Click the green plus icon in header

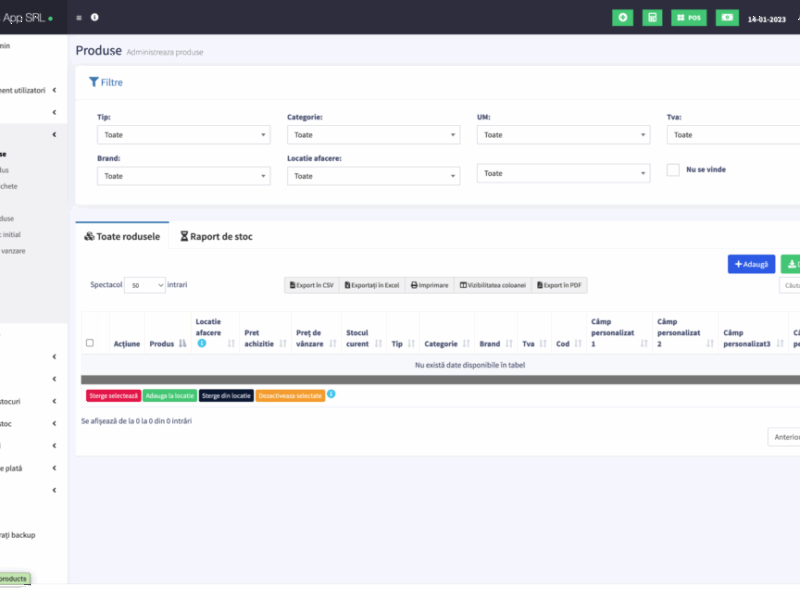click(622, 17)
